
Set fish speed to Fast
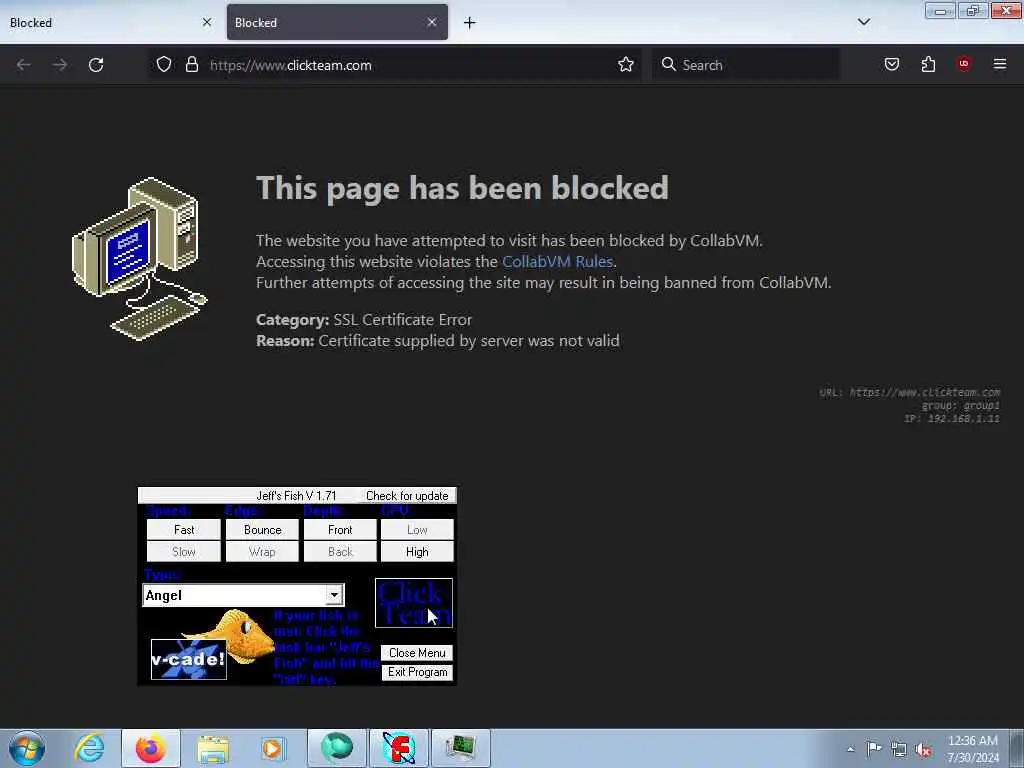click(184, 530)
